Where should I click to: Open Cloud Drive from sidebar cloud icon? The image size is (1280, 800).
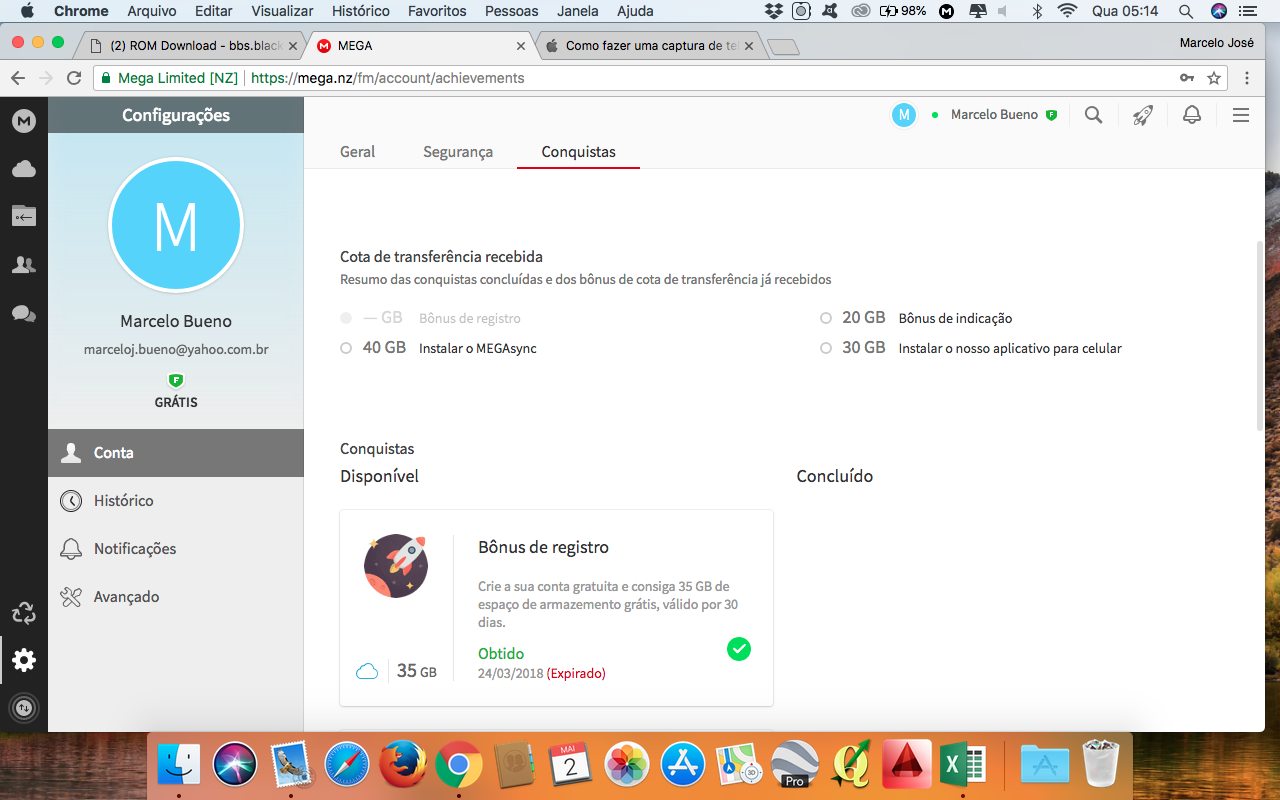24,169
